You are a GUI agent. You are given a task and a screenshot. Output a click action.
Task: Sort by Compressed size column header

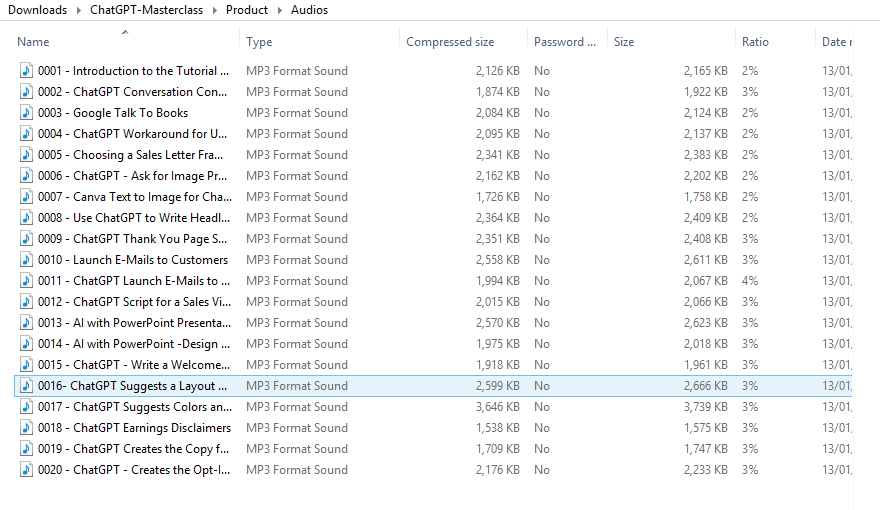[450, 42]
